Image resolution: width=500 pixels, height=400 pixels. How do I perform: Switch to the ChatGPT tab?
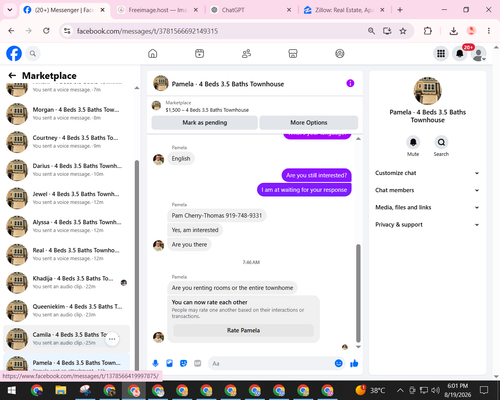pos(250,10)
